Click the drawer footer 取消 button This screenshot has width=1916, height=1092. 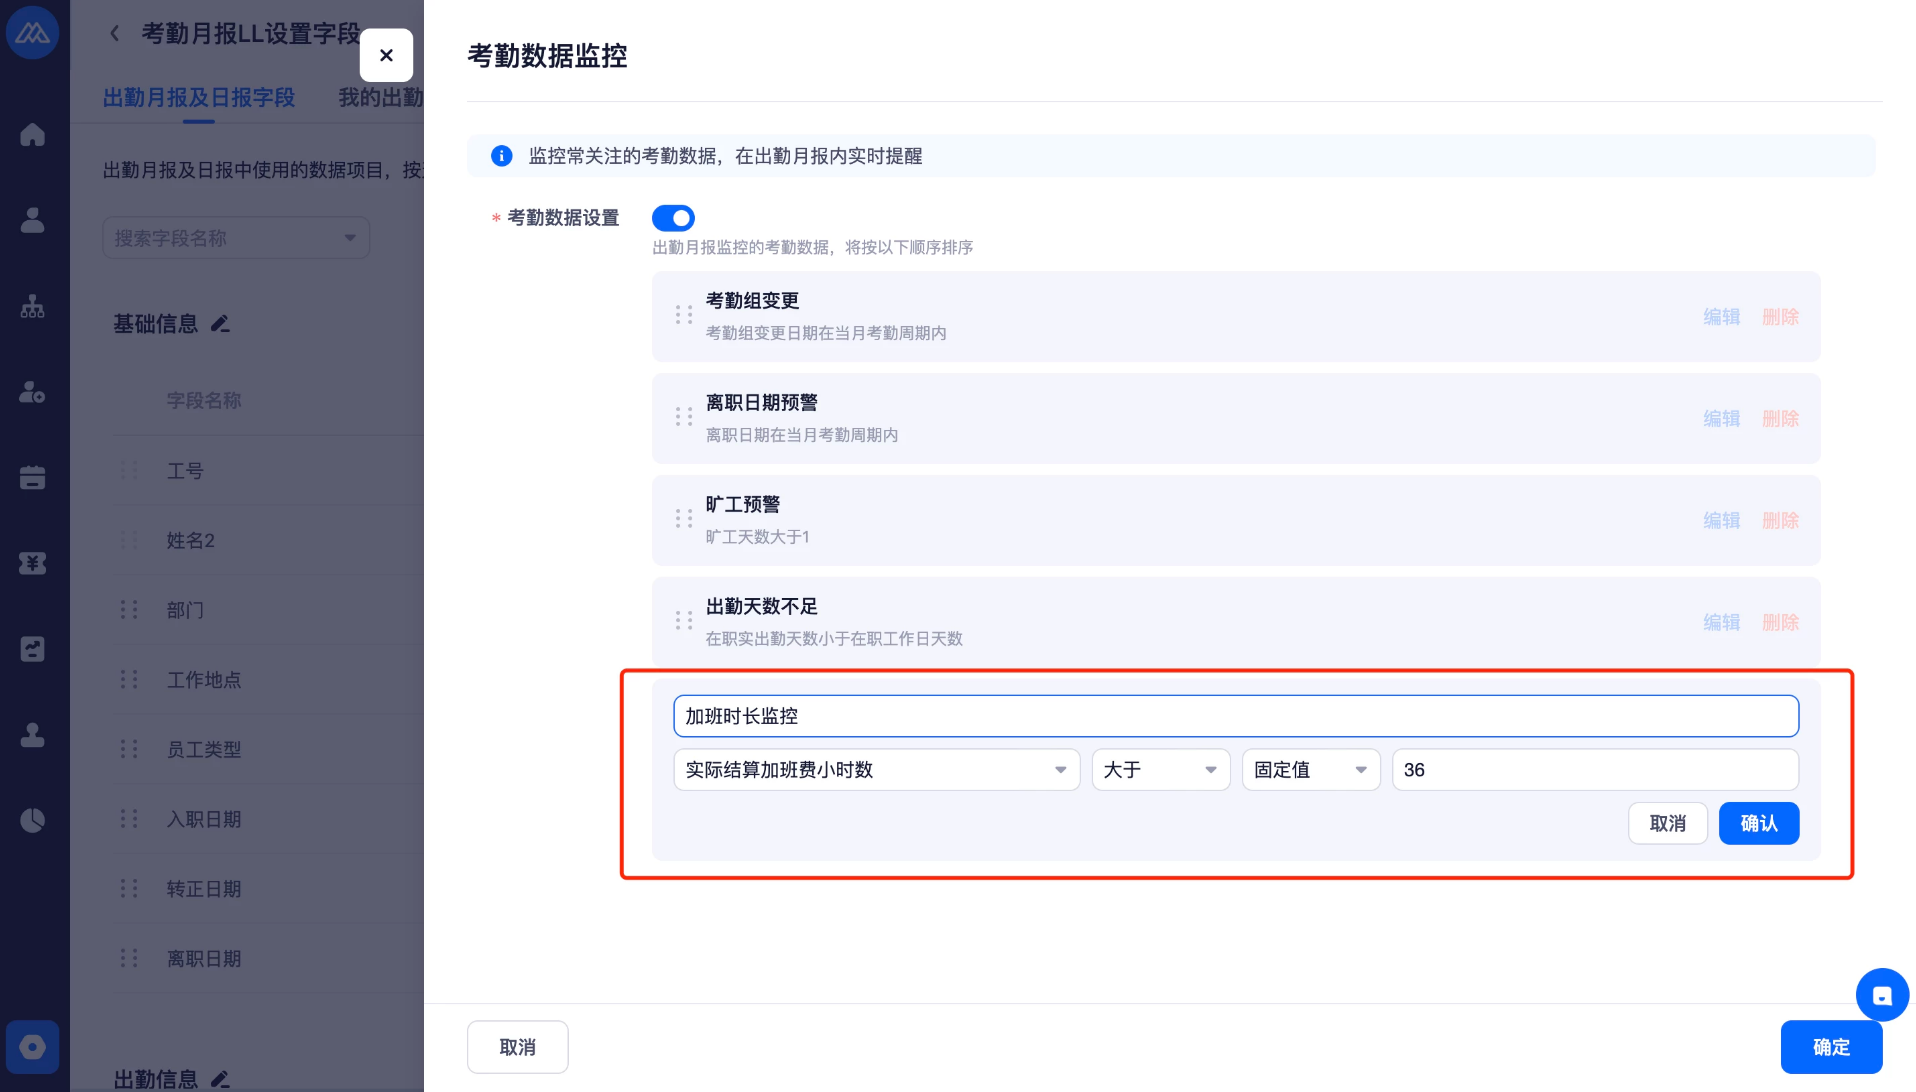point(518,1047)
